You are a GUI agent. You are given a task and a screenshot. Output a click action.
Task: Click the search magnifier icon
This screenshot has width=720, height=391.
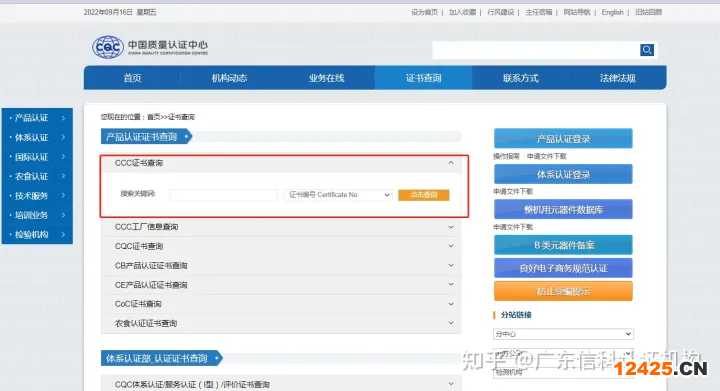click(647, 50)
